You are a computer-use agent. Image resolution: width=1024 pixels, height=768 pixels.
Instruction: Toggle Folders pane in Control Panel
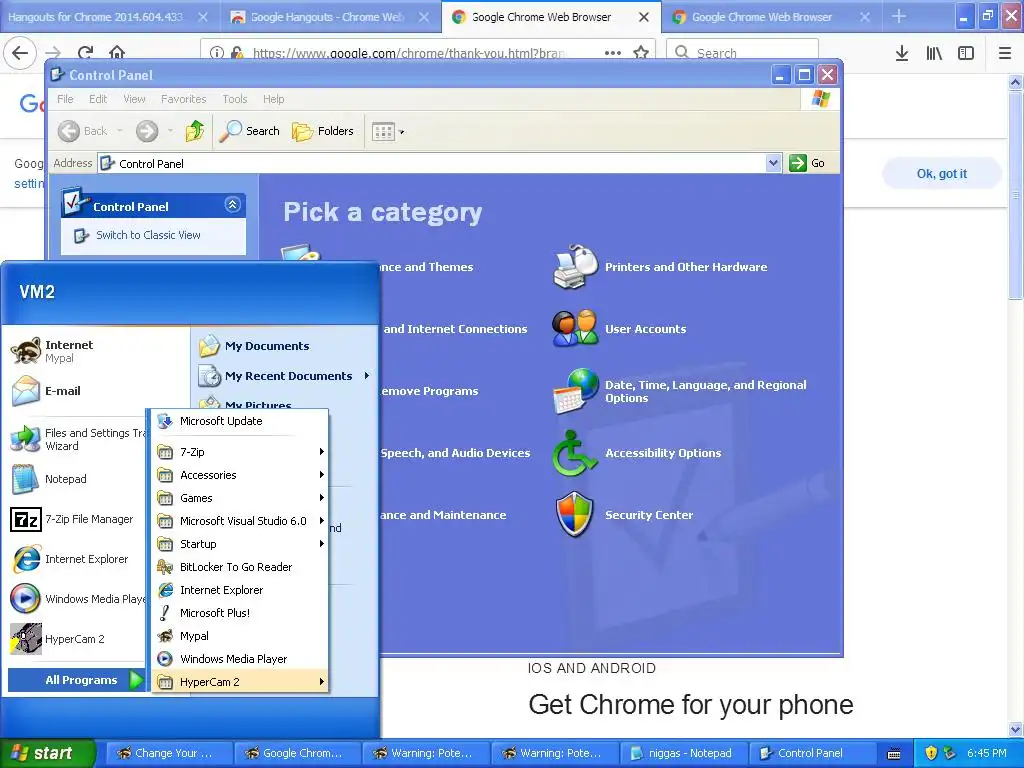(323, 131)
